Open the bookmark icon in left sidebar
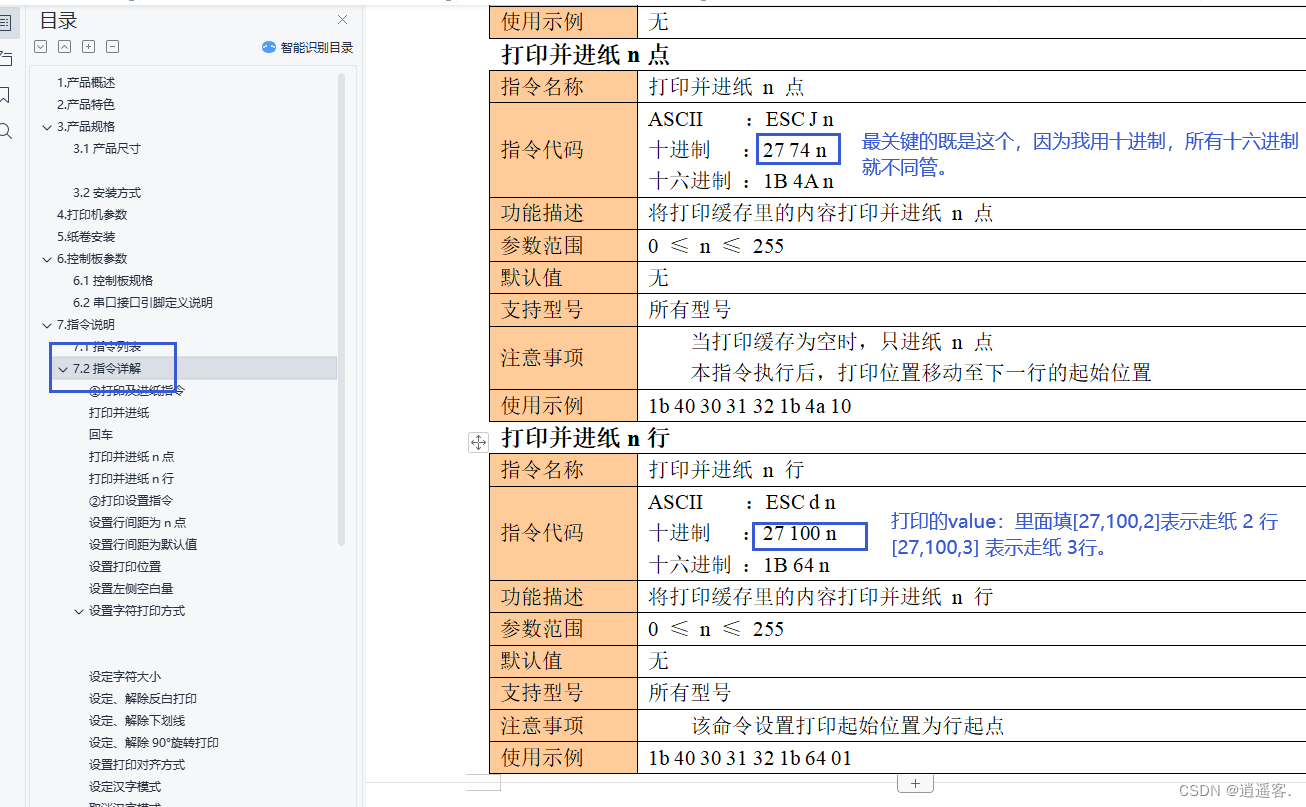 (x=5, y=95)
